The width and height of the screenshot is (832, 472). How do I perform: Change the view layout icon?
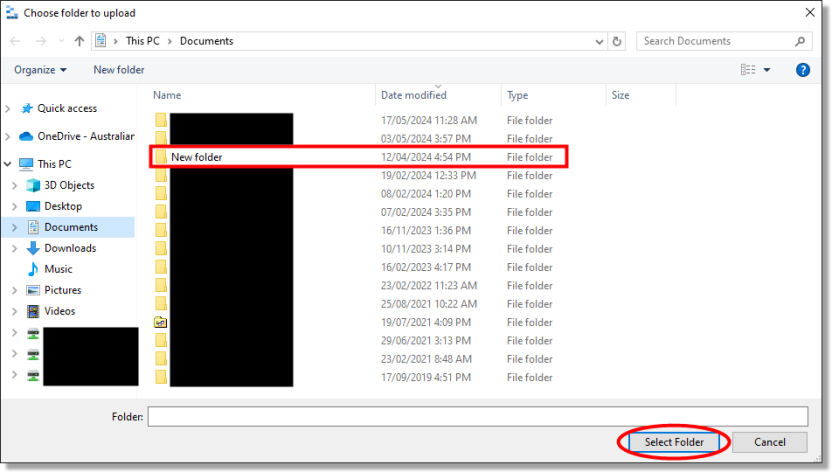[x=748, y=69]
